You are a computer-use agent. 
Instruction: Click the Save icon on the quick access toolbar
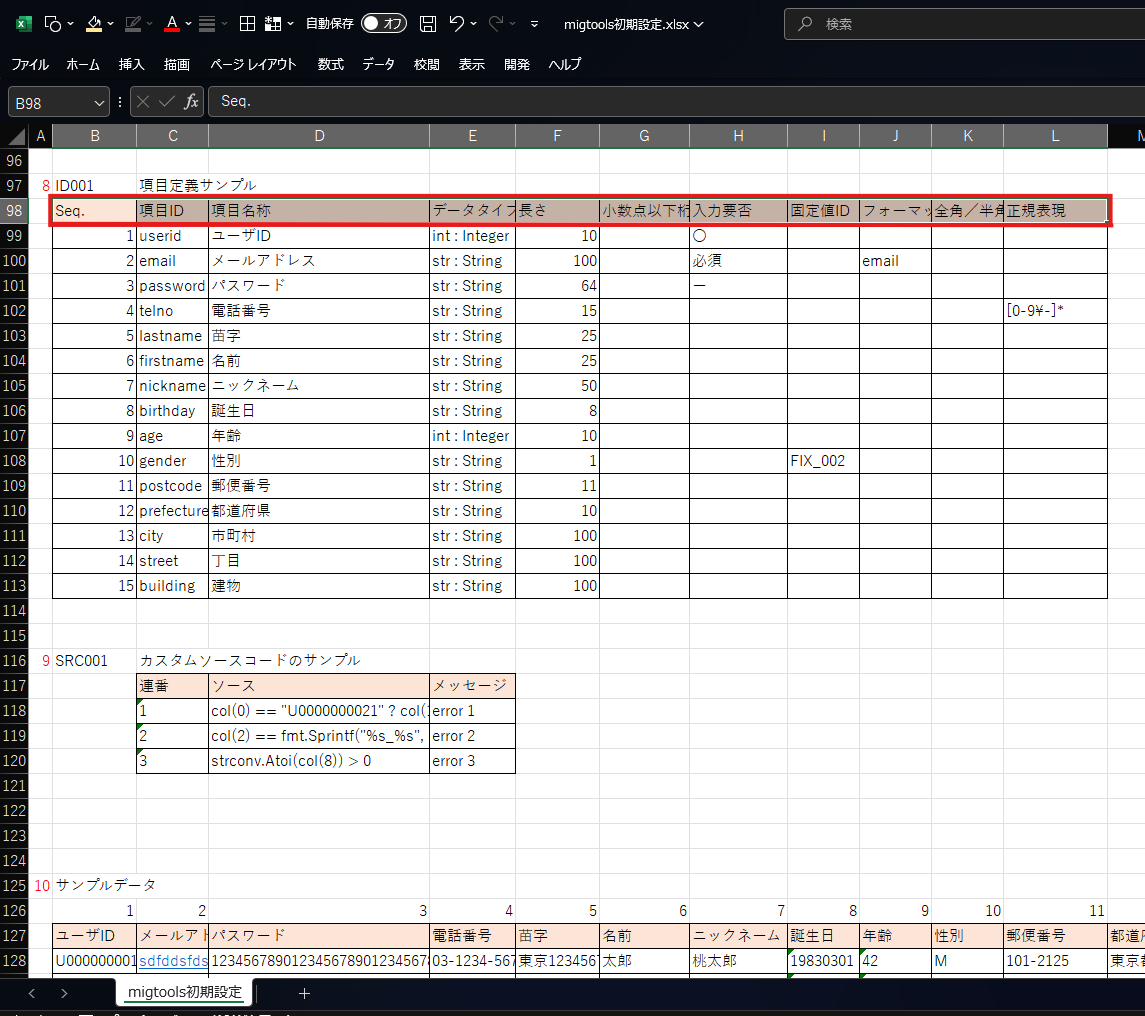click(x=427, y=24)
